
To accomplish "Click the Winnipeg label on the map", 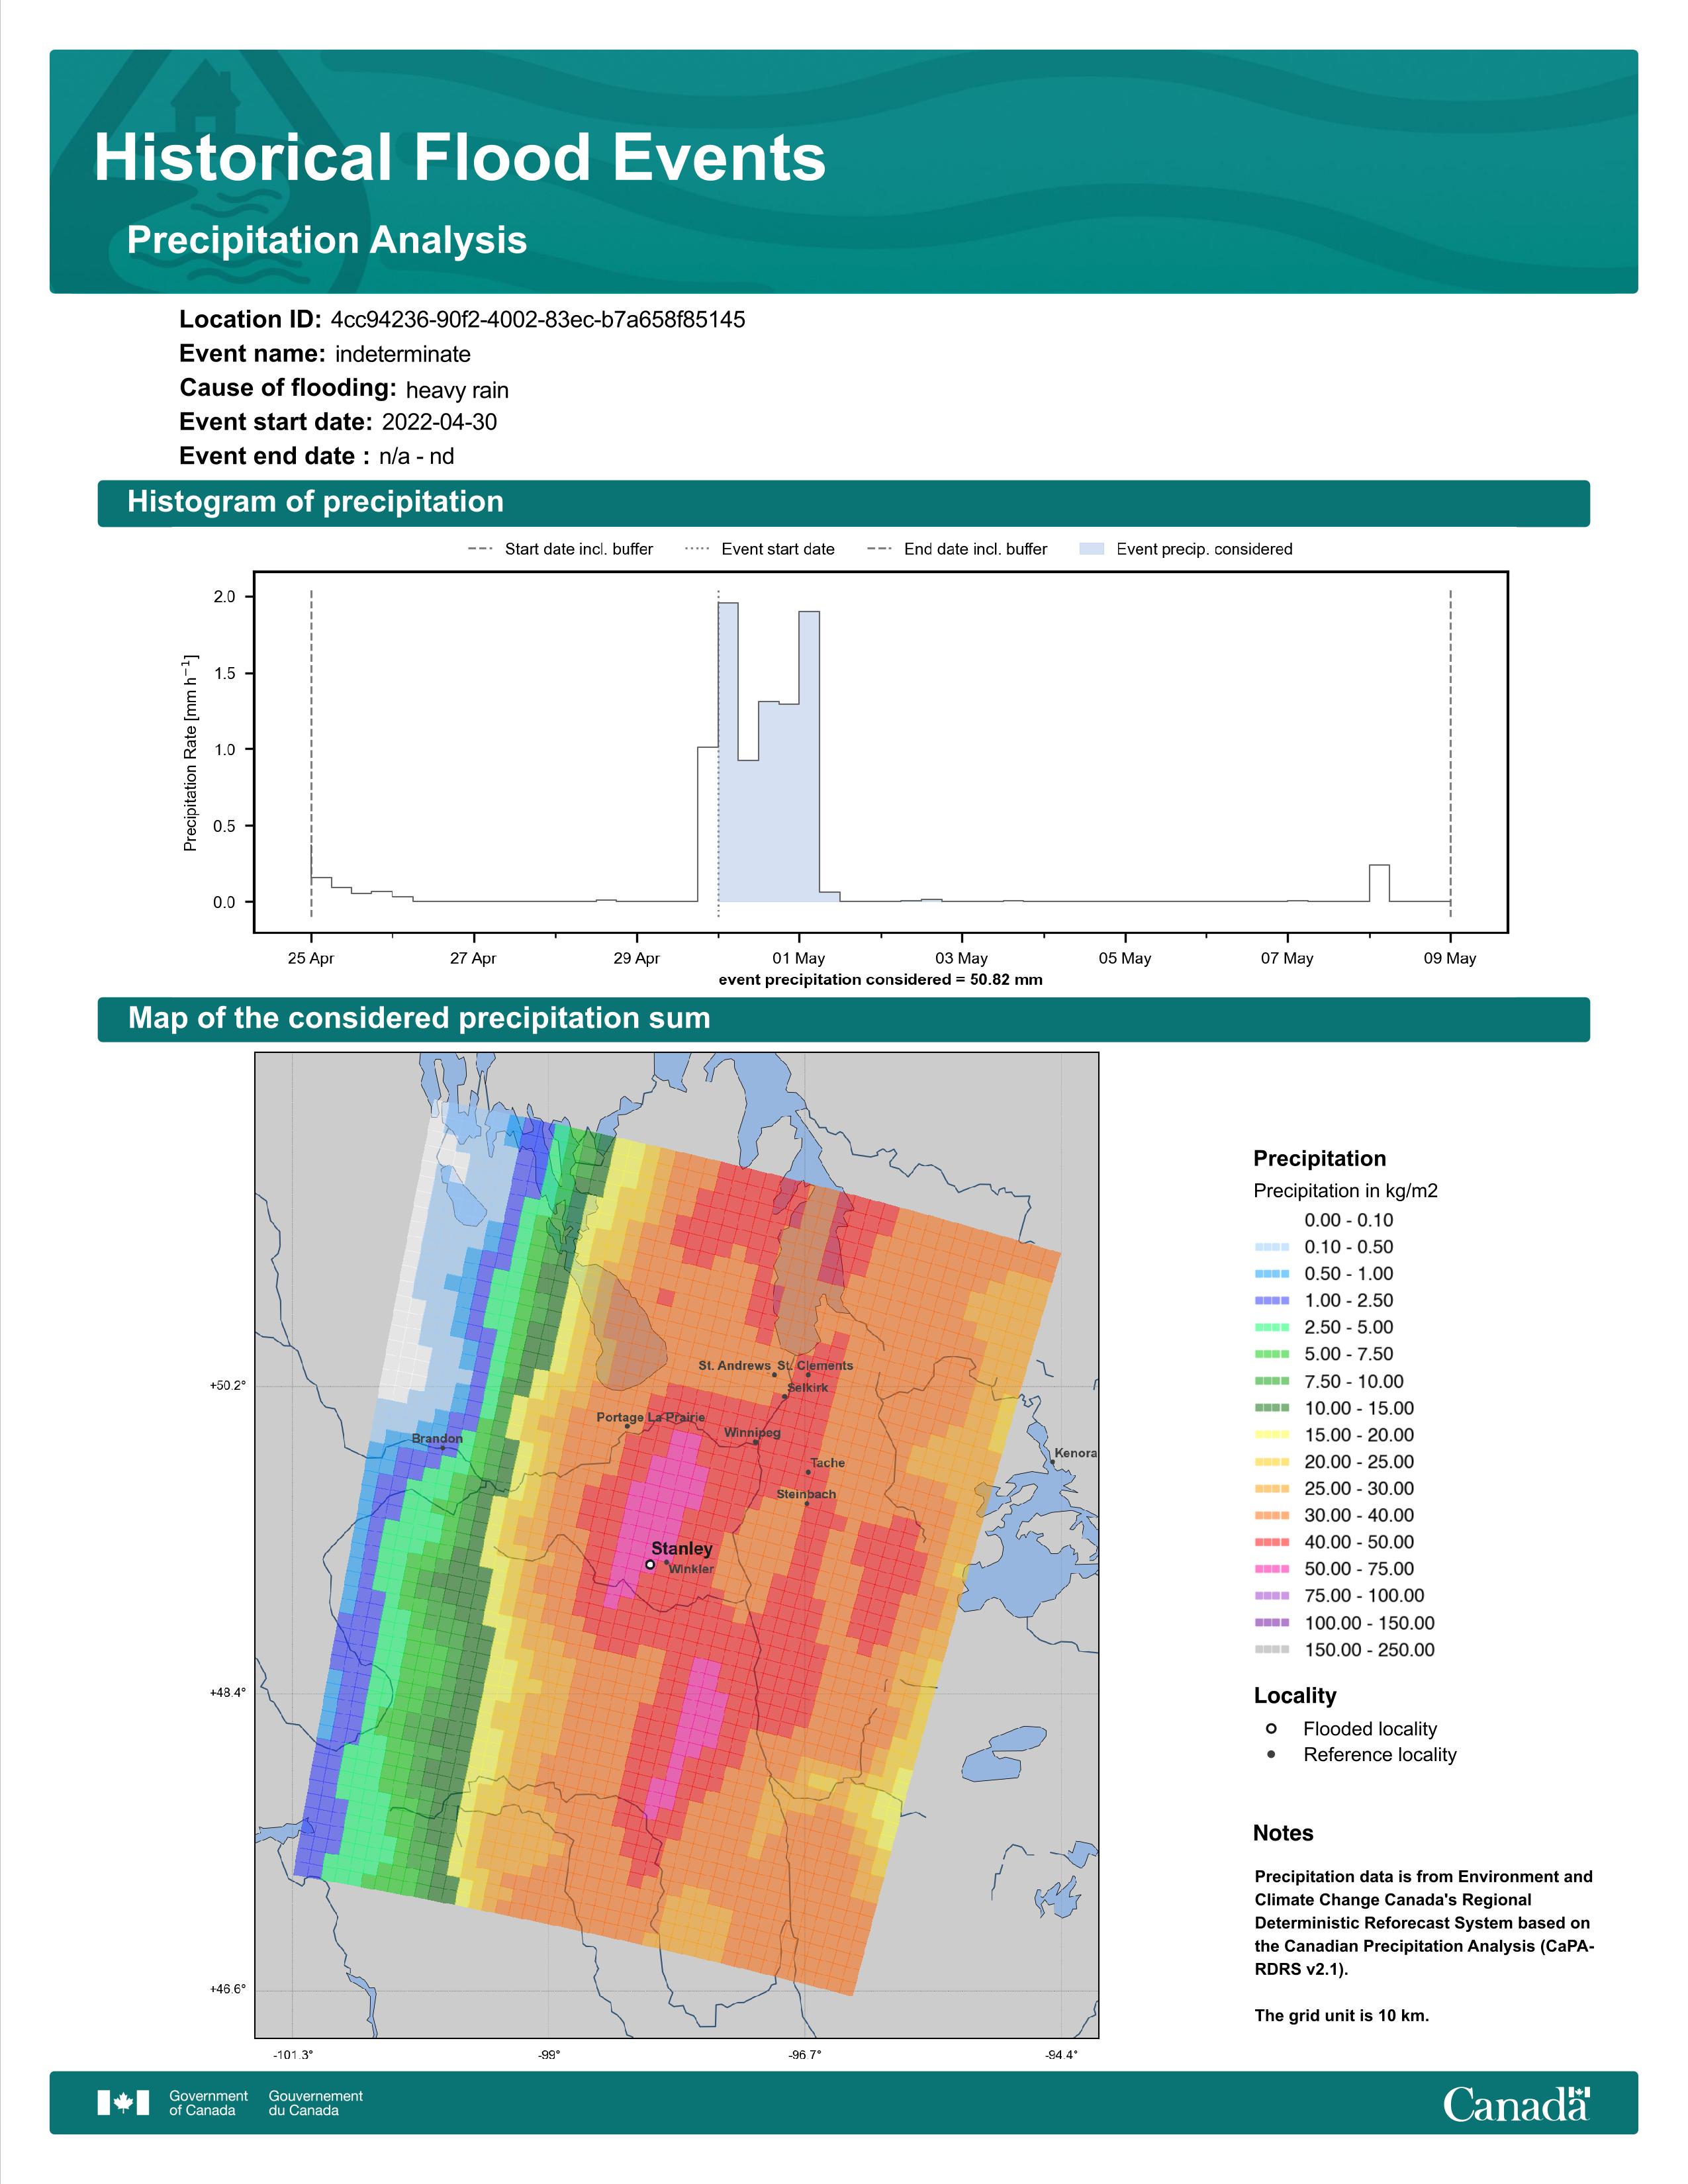I will click(752, 1432).
